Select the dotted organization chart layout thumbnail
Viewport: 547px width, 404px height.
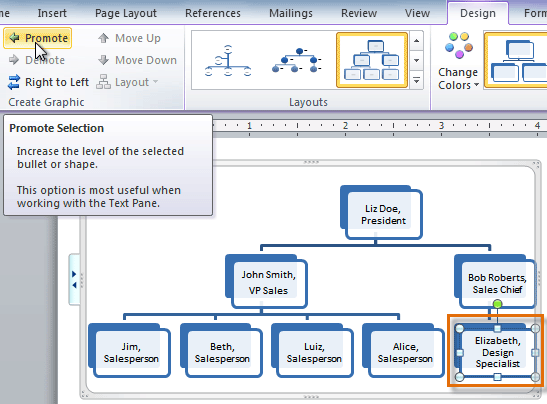297,60
